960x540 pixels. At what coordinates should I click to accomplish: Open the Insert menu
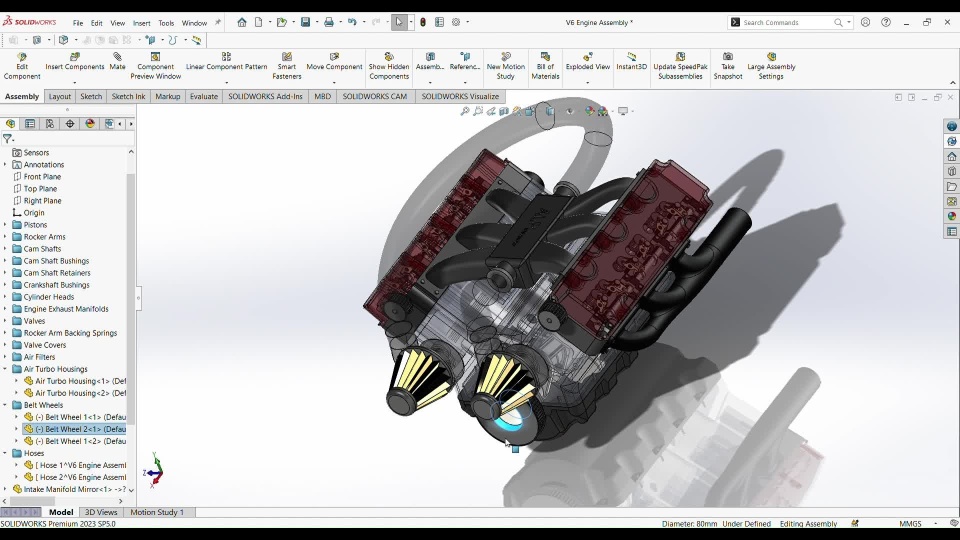coord(141,23)
